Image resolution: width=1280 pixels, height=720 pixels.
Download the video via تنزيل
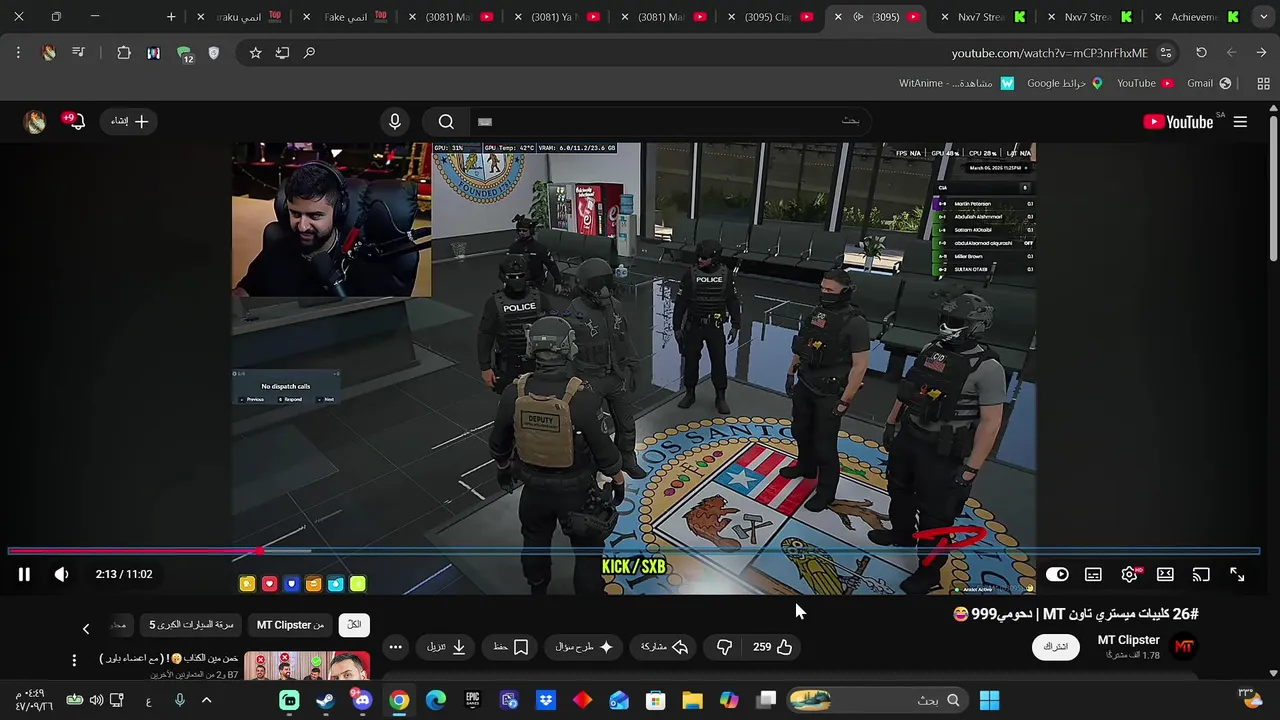tap(447, 647)
